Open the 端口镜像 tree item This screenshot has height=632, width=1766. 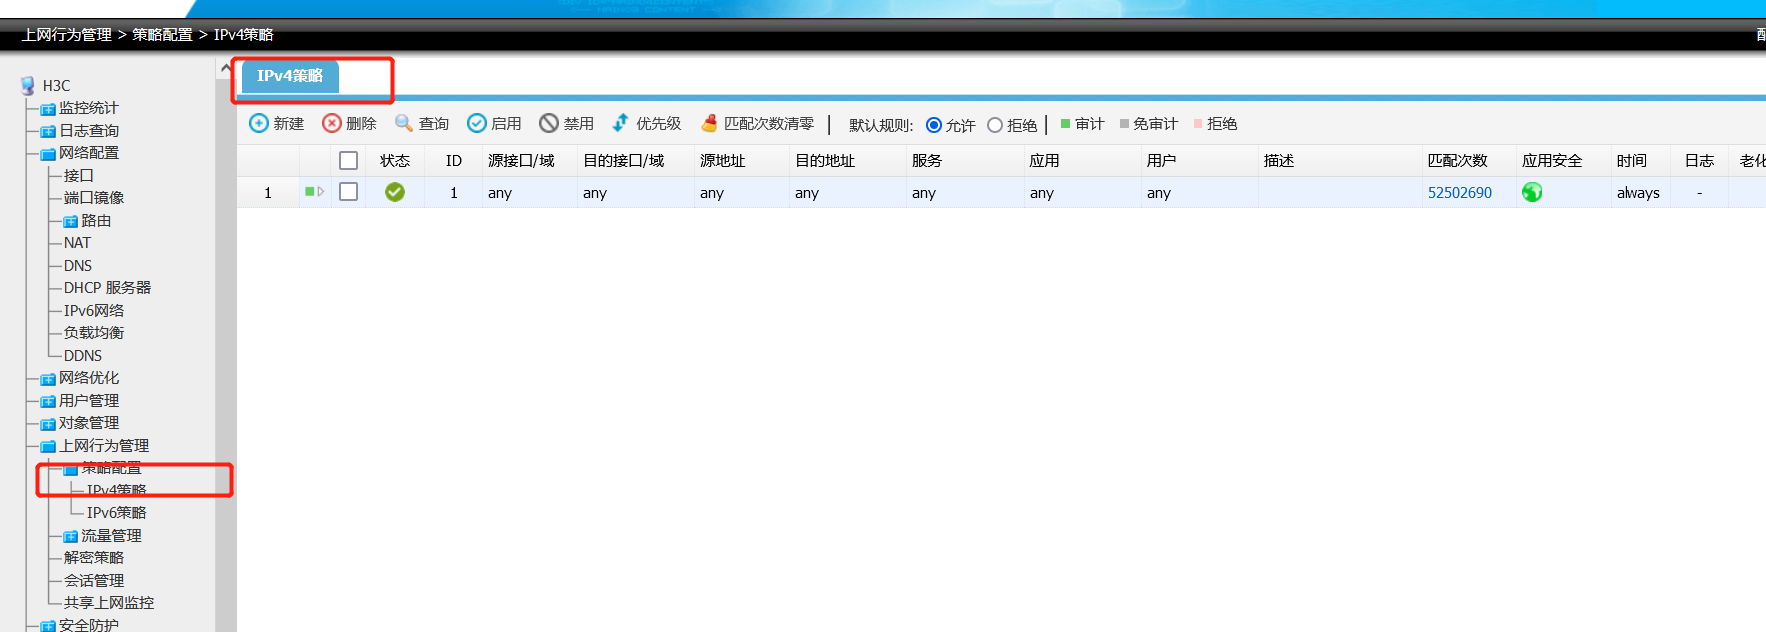(94, 198)
